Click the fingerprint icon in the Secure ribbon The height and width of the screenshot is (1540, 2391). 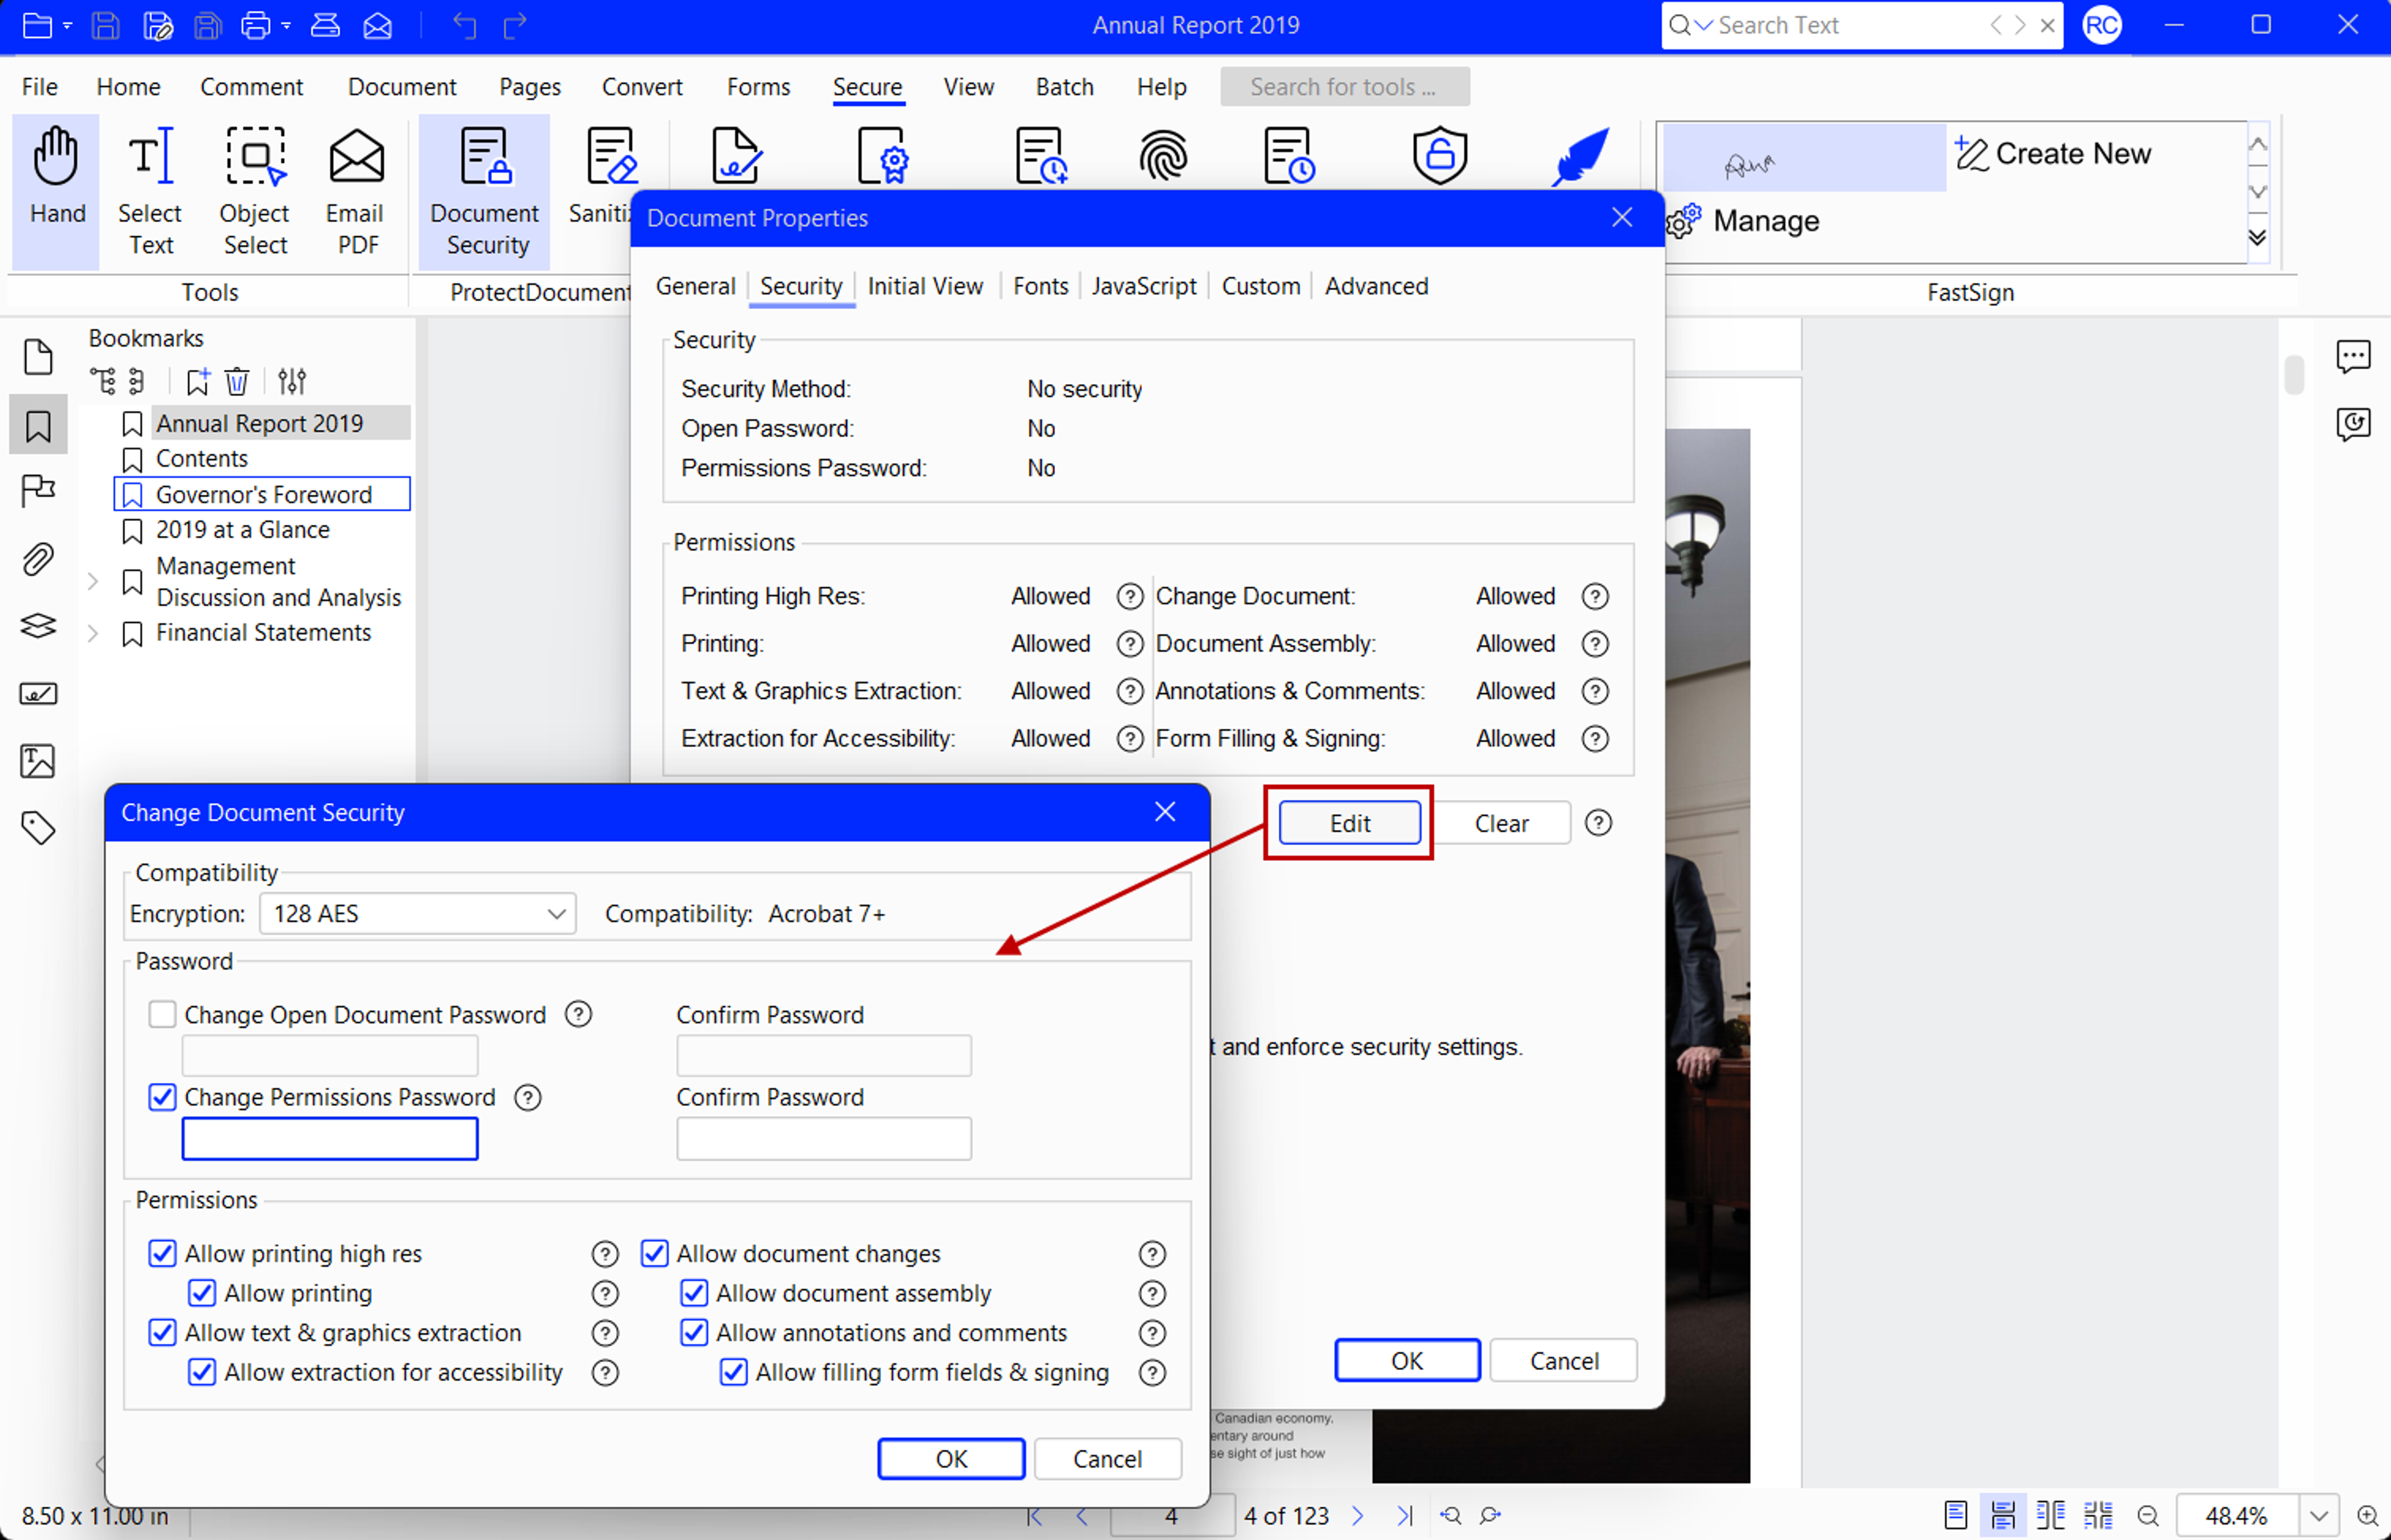tap(1162, 156)
